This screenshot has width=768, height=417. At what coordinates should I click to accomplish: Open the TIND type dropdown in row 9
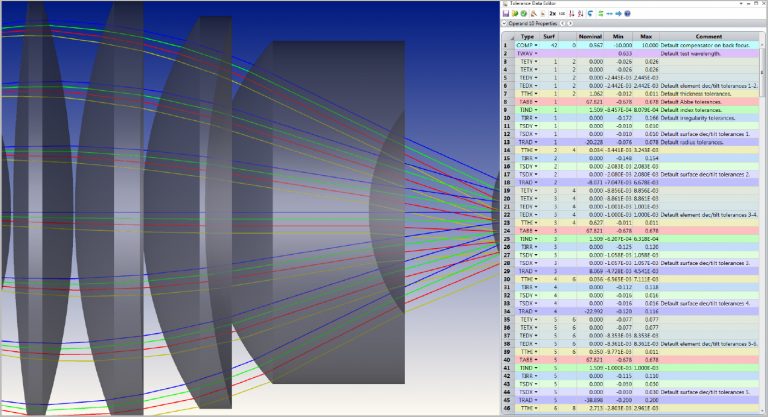(x=536, y=110)
